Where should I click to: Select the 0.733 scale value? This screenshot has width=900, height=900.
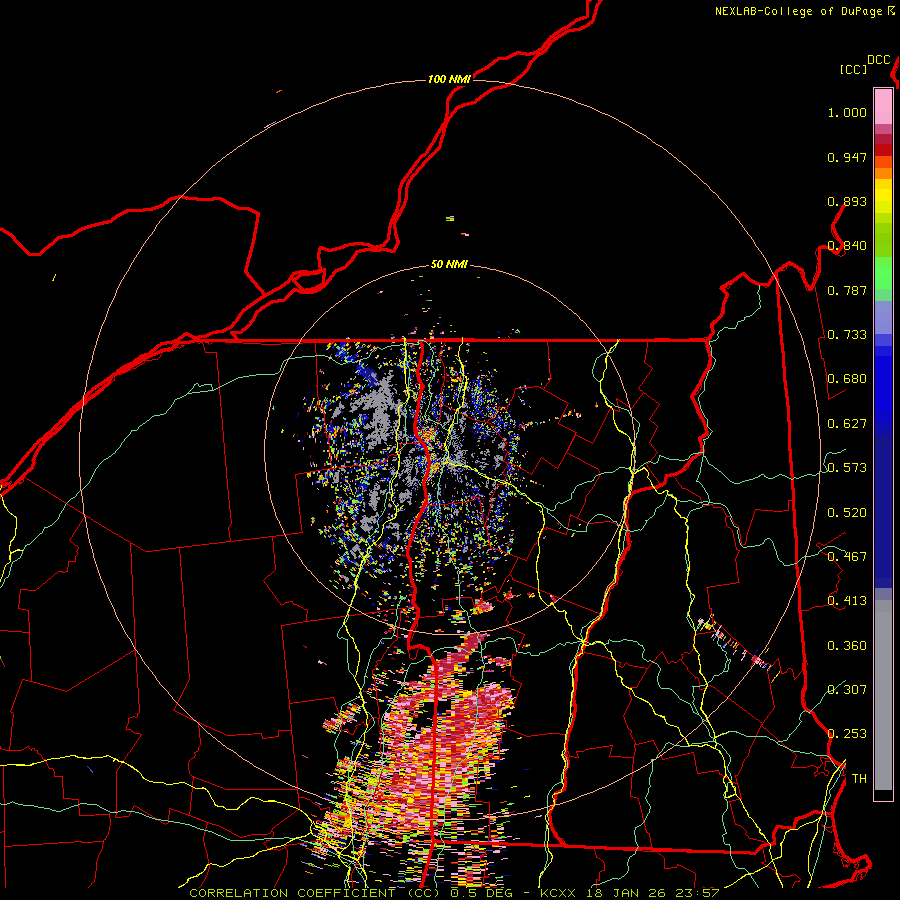[847, 335]
